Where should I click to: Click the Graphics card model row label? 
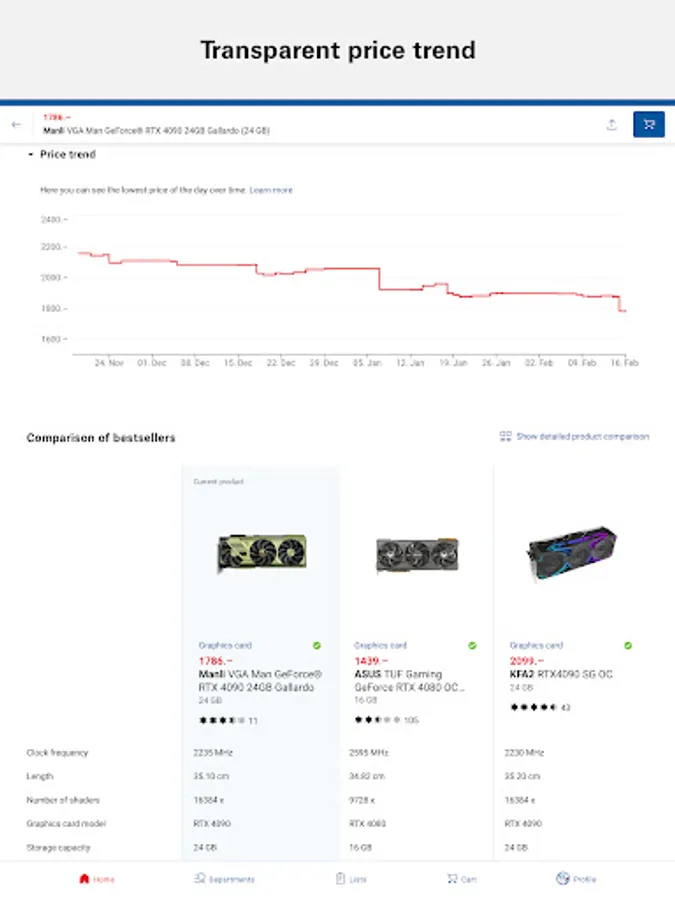coord(66,823)
